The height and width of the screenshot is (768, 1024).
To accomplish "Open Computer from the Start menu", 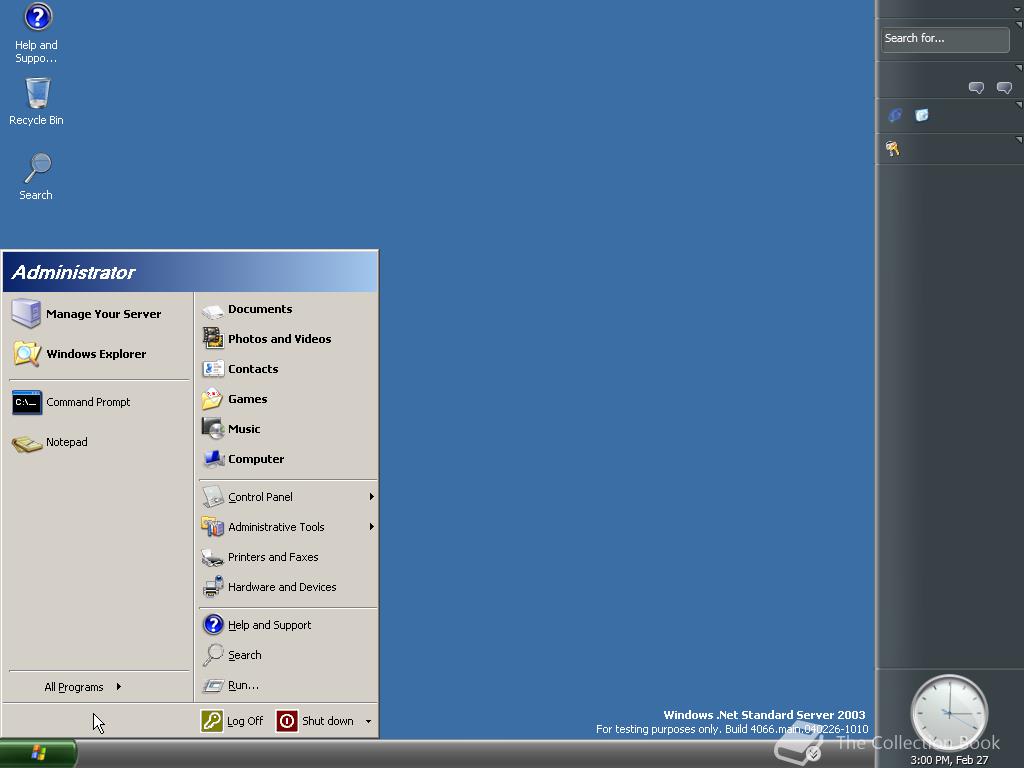I will point(287,459).
